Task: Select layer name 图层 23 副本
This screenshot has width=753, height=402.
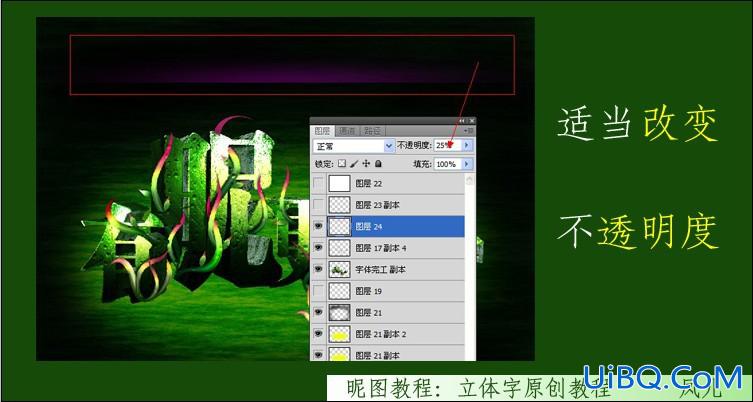Action: click(377, 205)
